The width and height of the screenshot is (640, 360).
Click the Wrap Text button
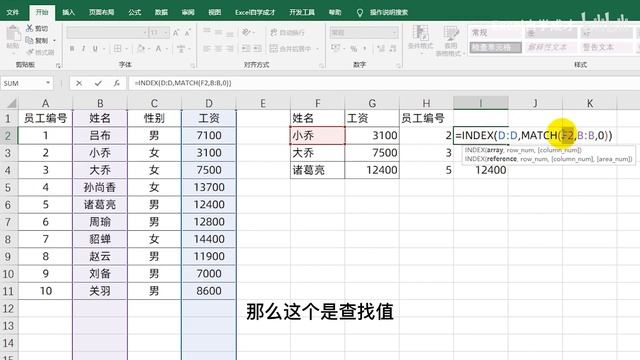(287, 32)
